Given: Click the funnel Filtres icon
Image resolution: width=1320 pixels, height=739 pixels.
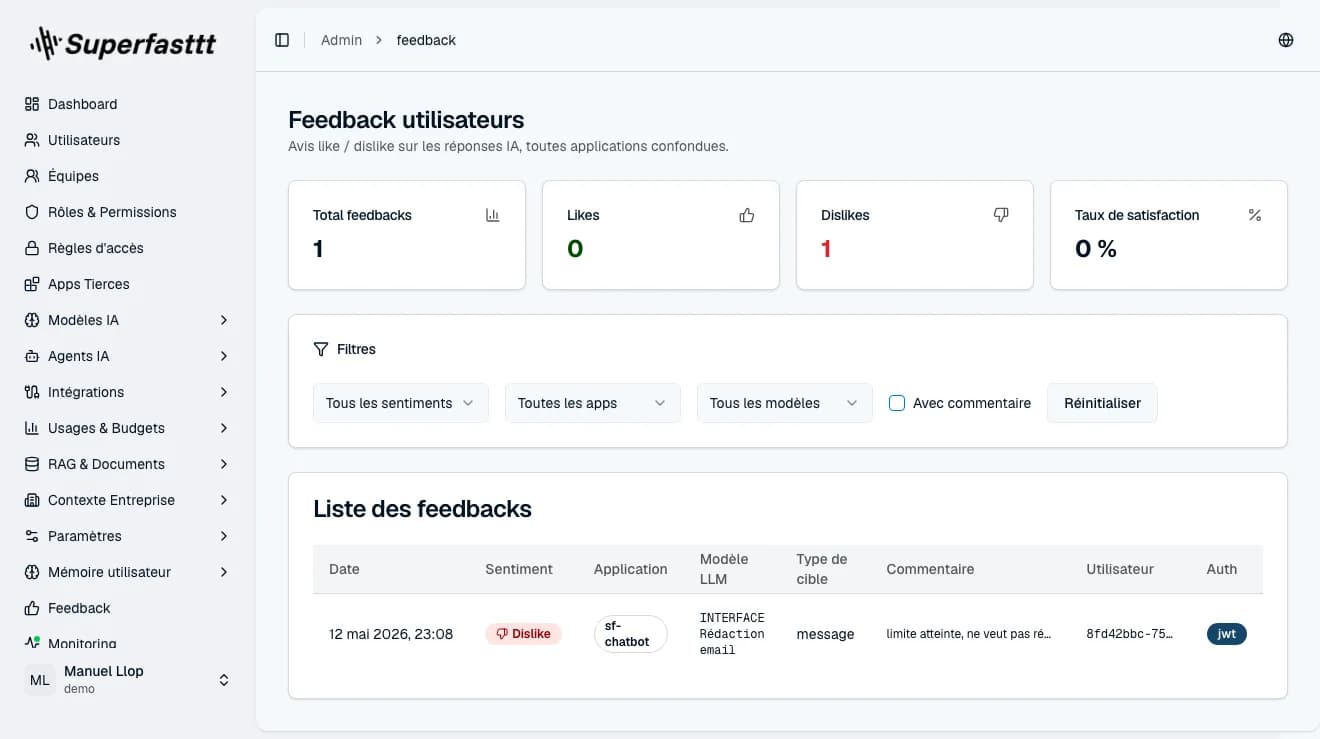Looking at the screenshot, I should point(321,349).
